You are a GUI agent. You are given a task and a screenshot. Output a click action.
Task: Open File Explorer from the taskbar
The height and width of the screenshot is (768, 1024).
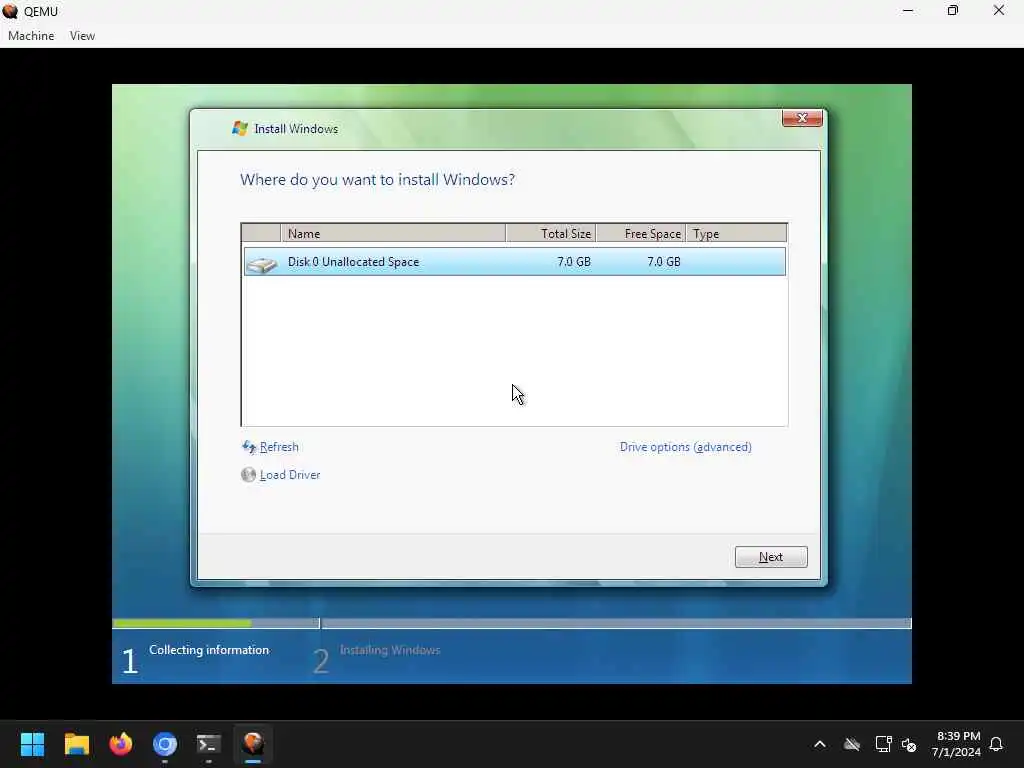pos(76,744)
